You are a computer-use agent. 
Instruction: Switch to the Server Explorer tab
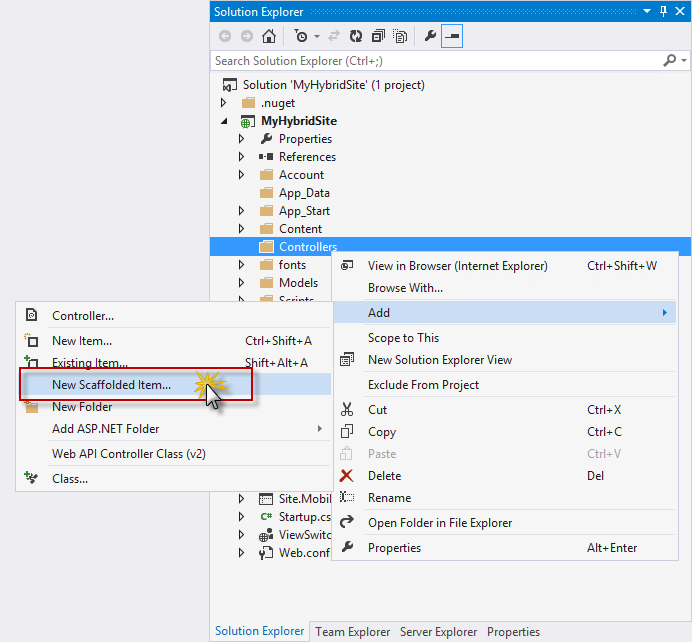click(x=438, y=632)
